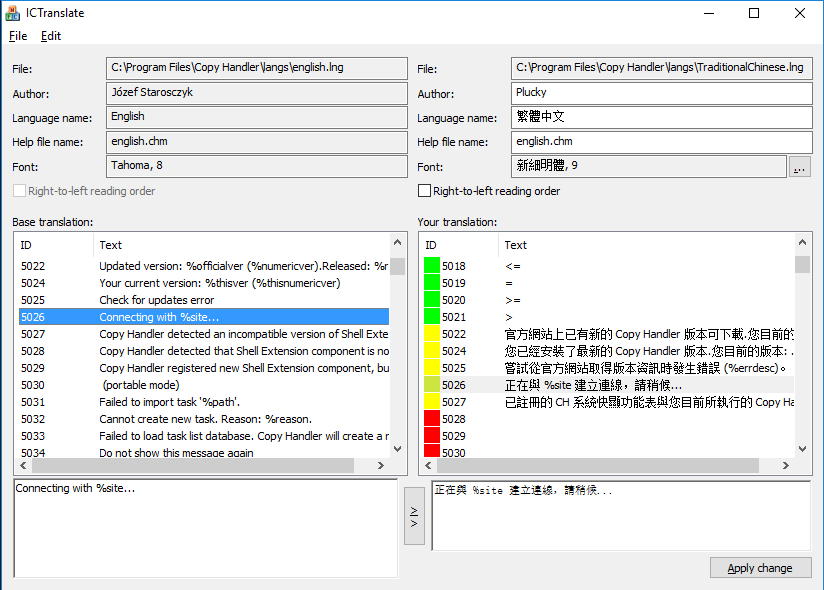
Task: Select translation row 5020 with '>=' text
Action: tap(609, 300)
